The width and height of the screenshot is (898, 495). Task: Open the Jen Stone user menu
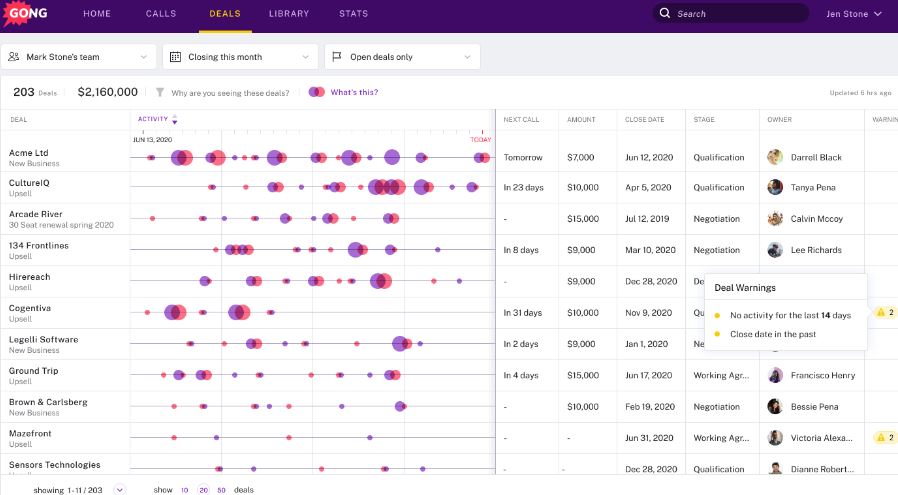coord(853,14)
